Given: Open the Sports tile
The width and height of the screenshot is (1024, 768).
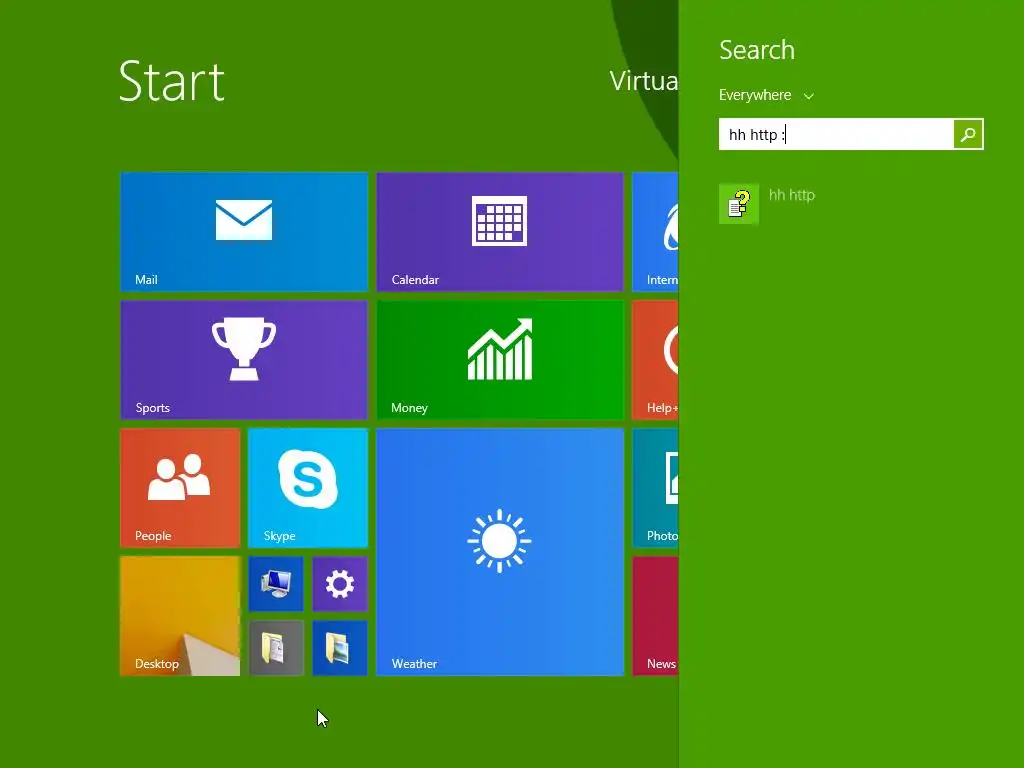Looking at the screenshot, I should 244,360.
